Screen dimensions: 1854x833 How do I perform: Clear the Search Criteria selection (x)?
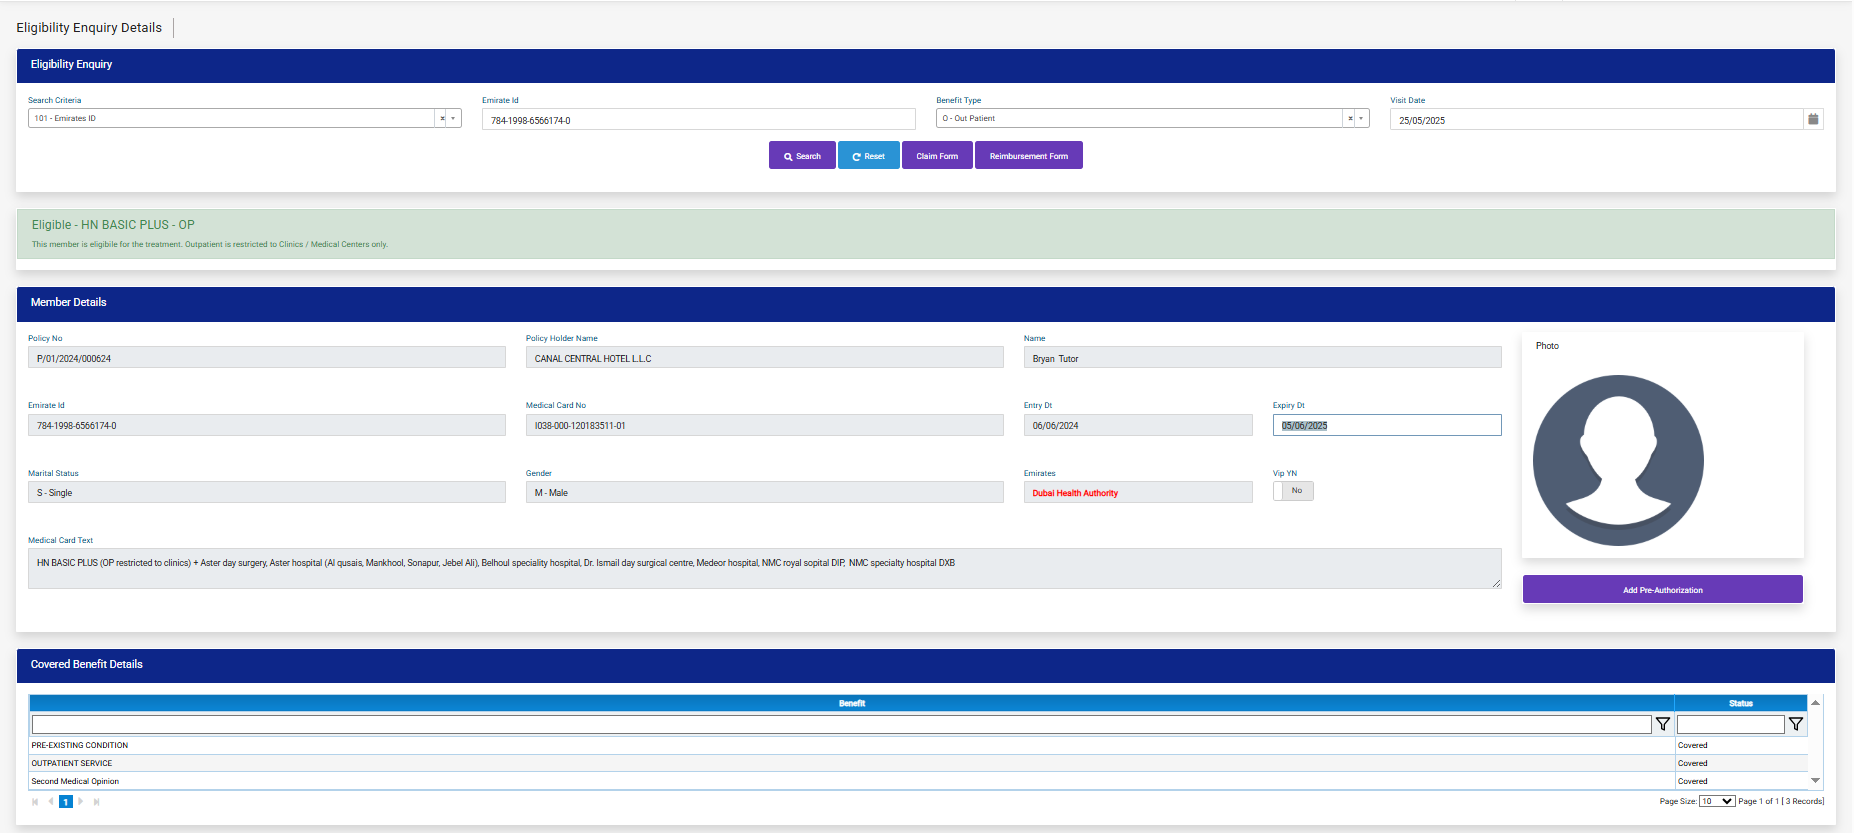pos(442,119)
